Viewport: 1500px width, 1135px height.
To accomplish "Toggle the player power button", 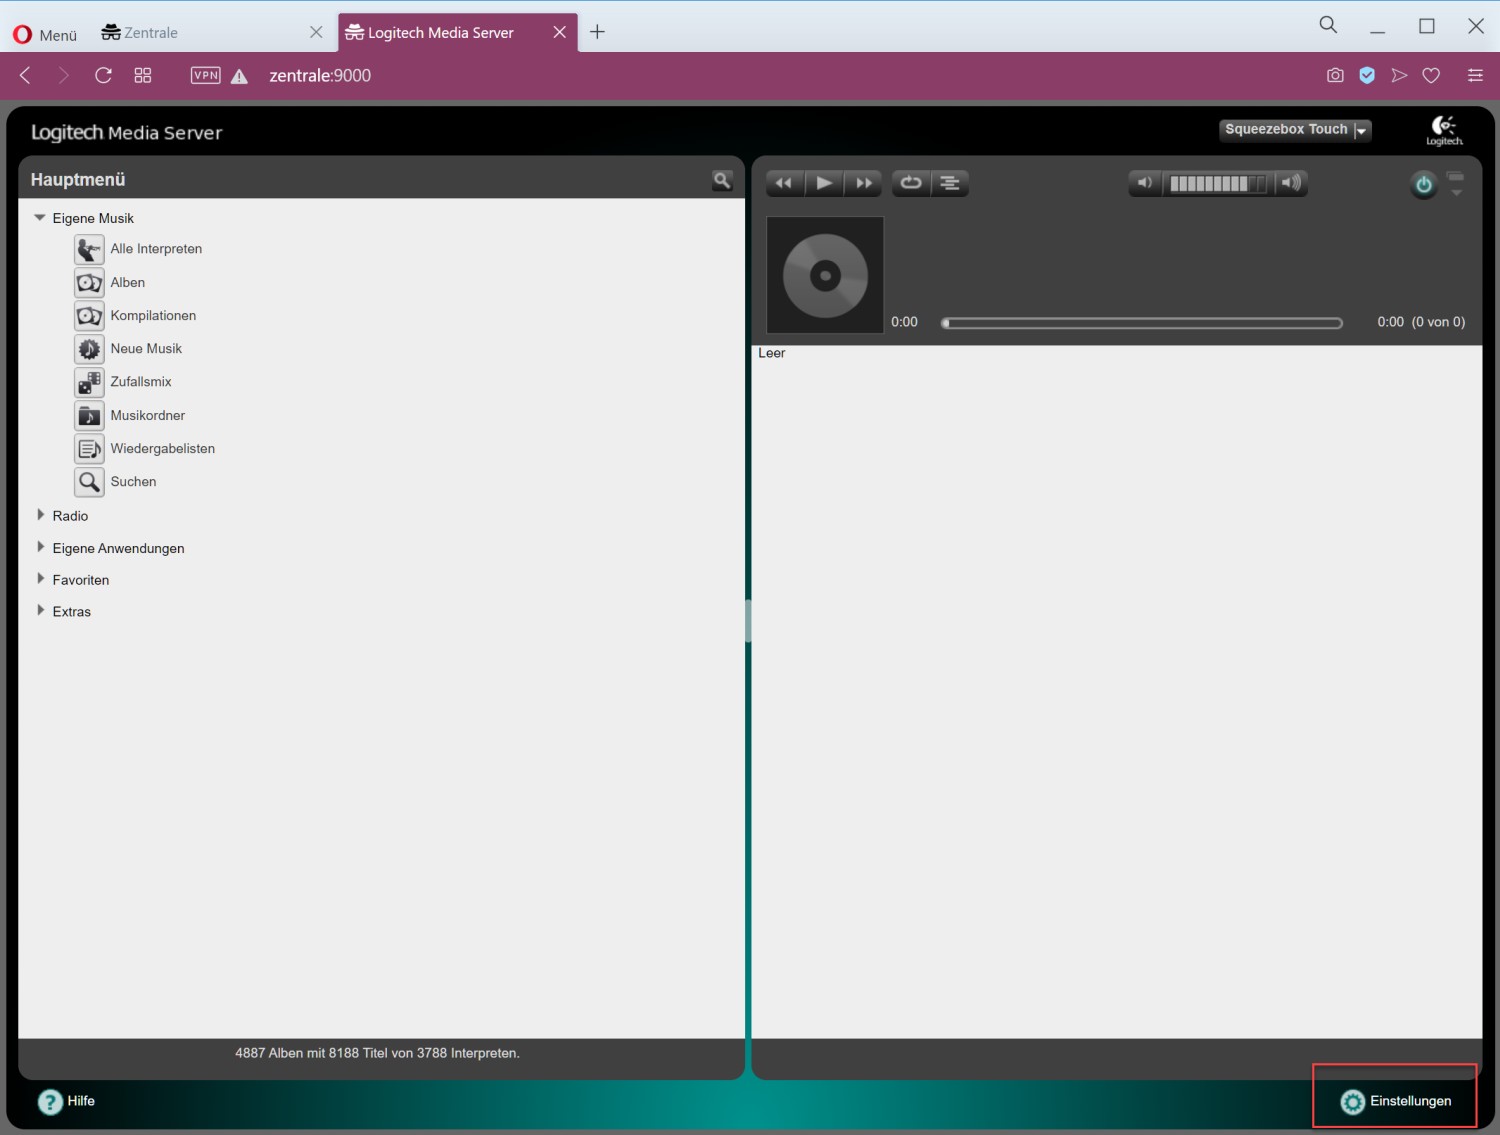I will coord(1423,184).
